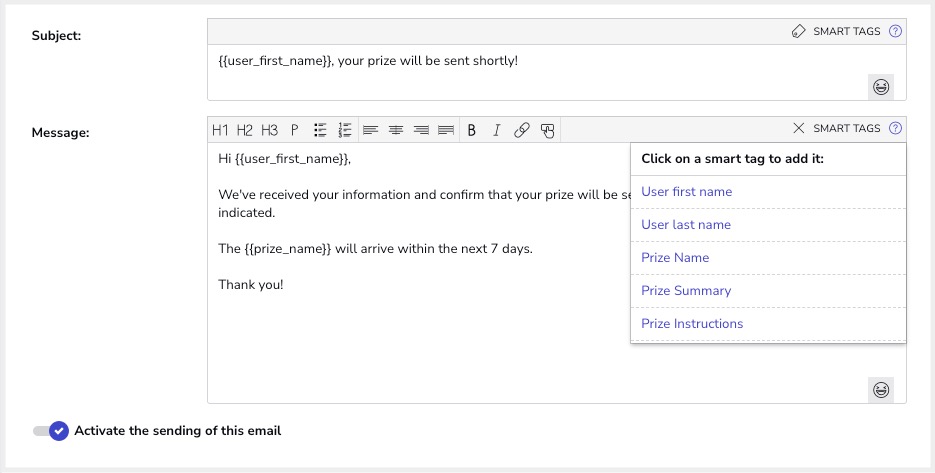Image resolution: width=935 pixels, height=473 pixels.
Task: Insert the Prize Instructions smart tag
Action: (x=768, y=324)
